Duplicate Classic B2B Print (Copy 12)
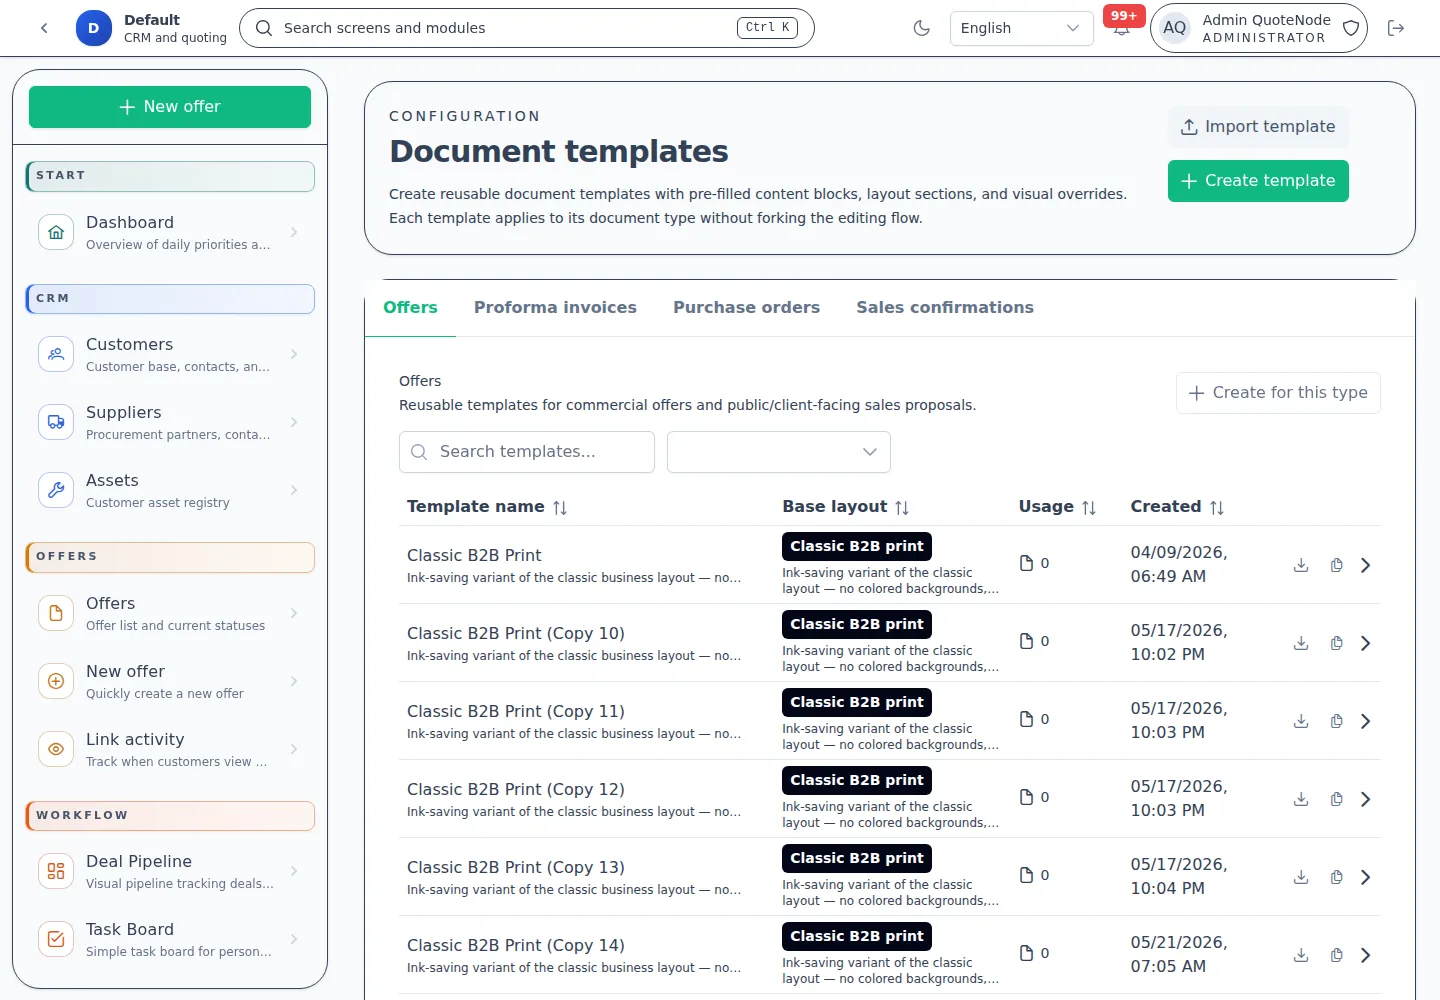Screen dimensions: 1440x1000 pyautogui.click(x=1336, y=799)
